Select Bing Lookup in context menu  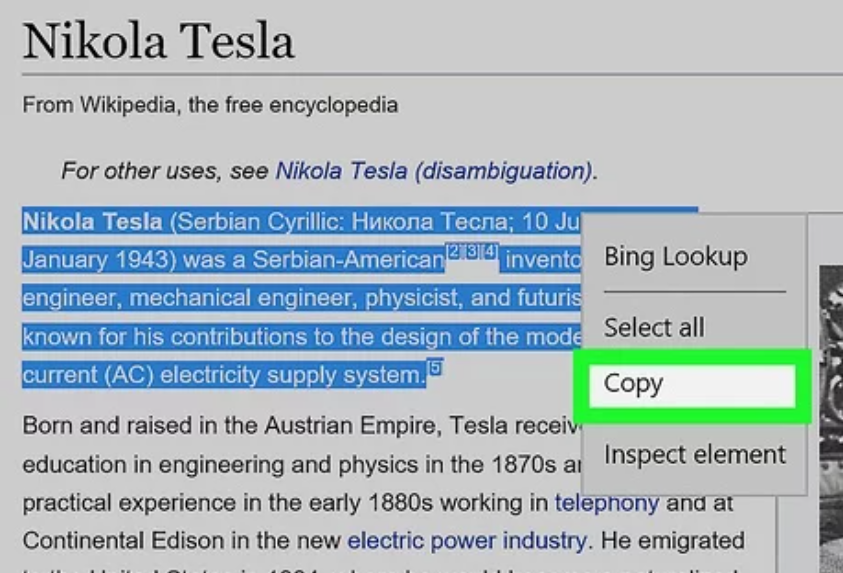(x=675, y=256)
